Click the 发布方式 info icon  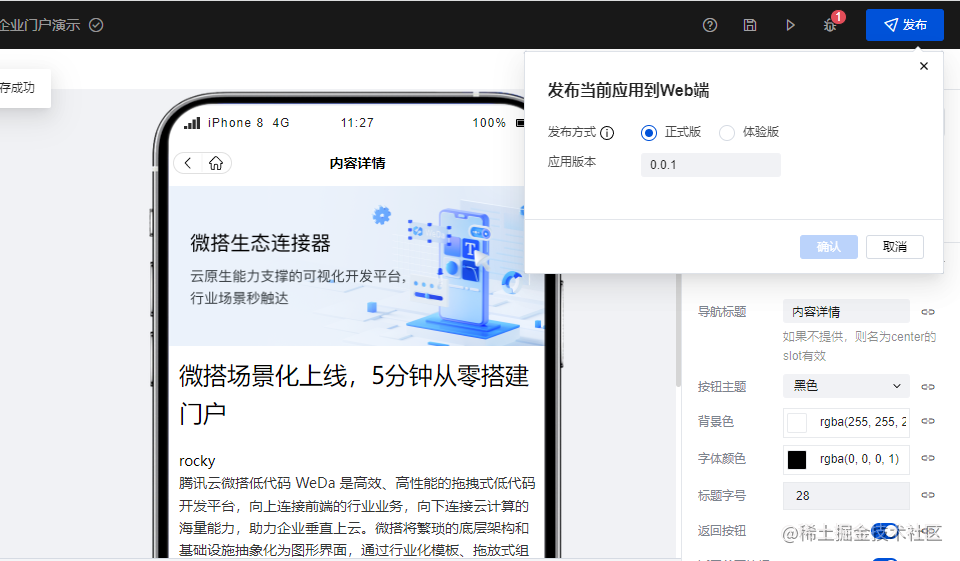[x=607, y=133]
